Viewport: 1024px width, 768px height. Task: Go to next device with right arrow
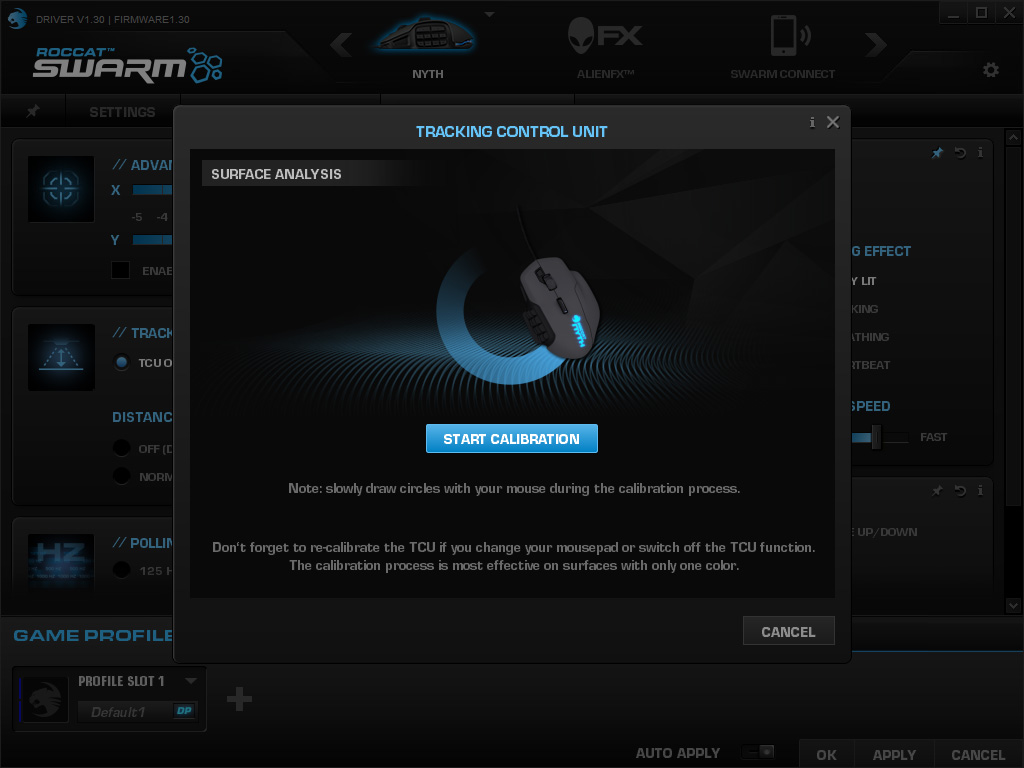[x=876, y=45]
